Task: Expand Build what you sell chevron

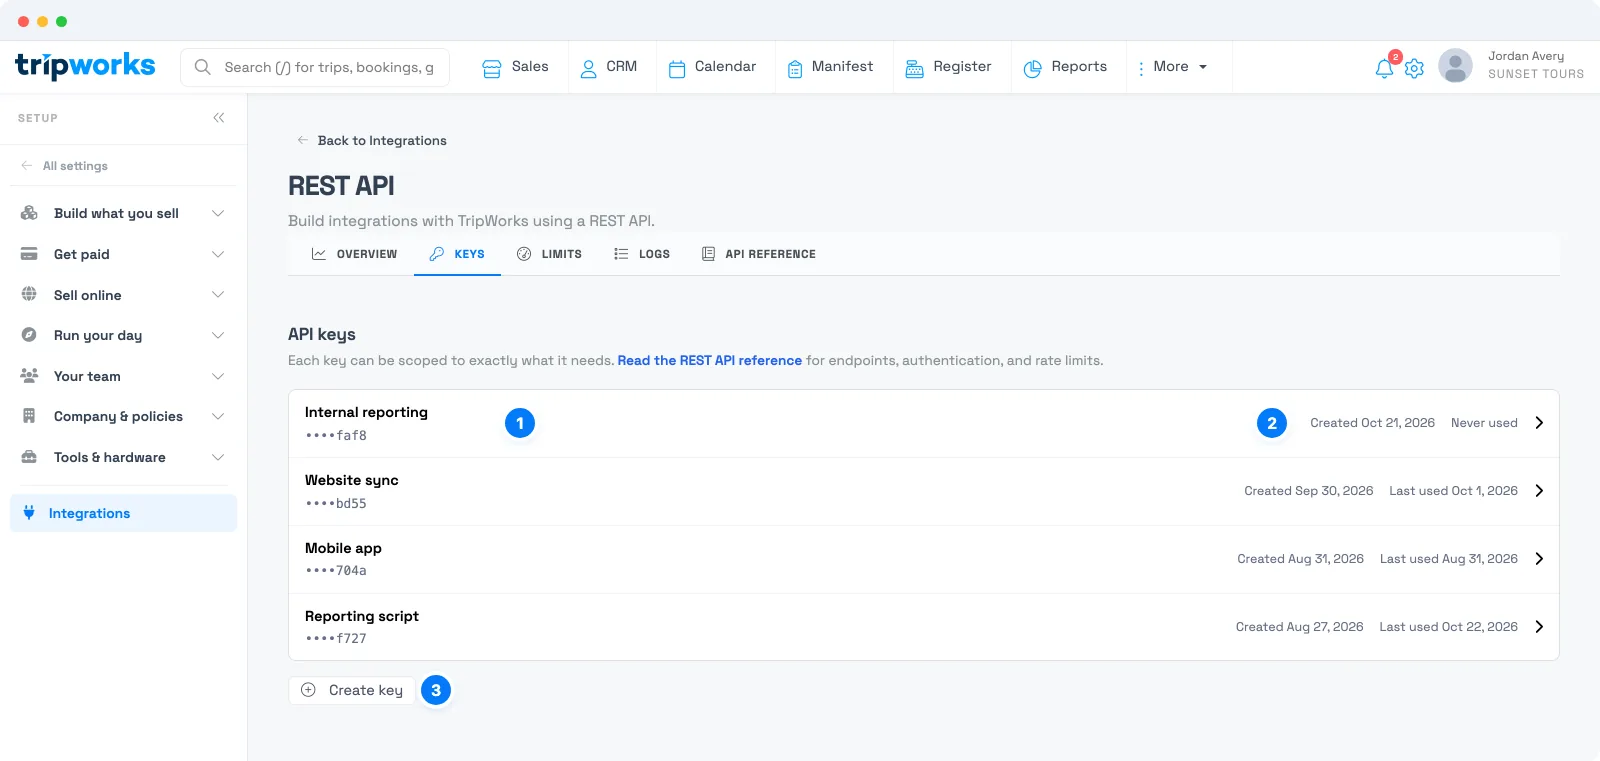Action: tap(218, 213)
